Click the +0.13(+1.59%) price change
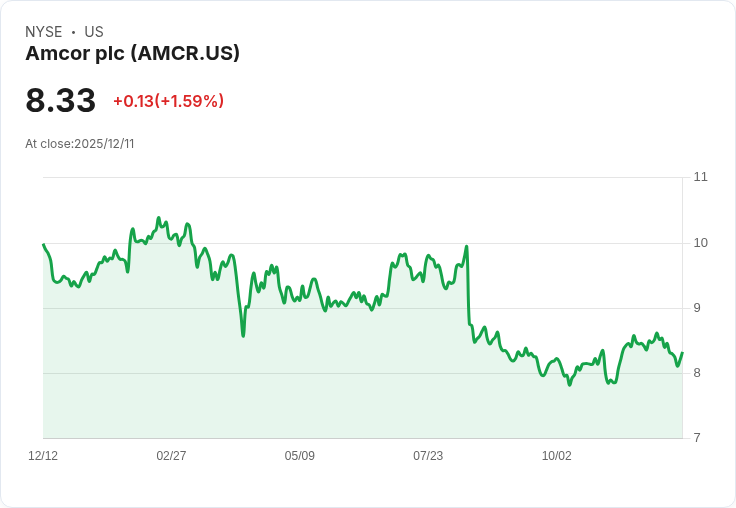Viewport: 736px width, 508px height. (168, 101)
